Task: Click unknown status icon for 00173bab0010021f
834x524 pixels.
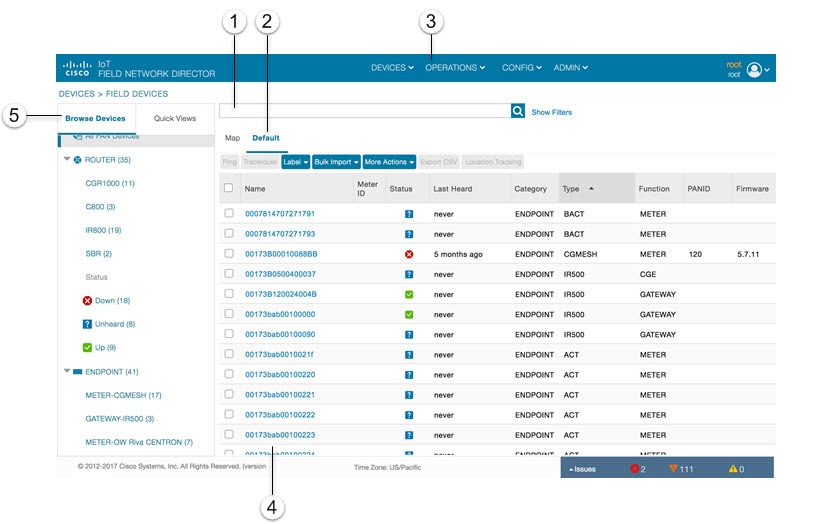Action: 409,355
